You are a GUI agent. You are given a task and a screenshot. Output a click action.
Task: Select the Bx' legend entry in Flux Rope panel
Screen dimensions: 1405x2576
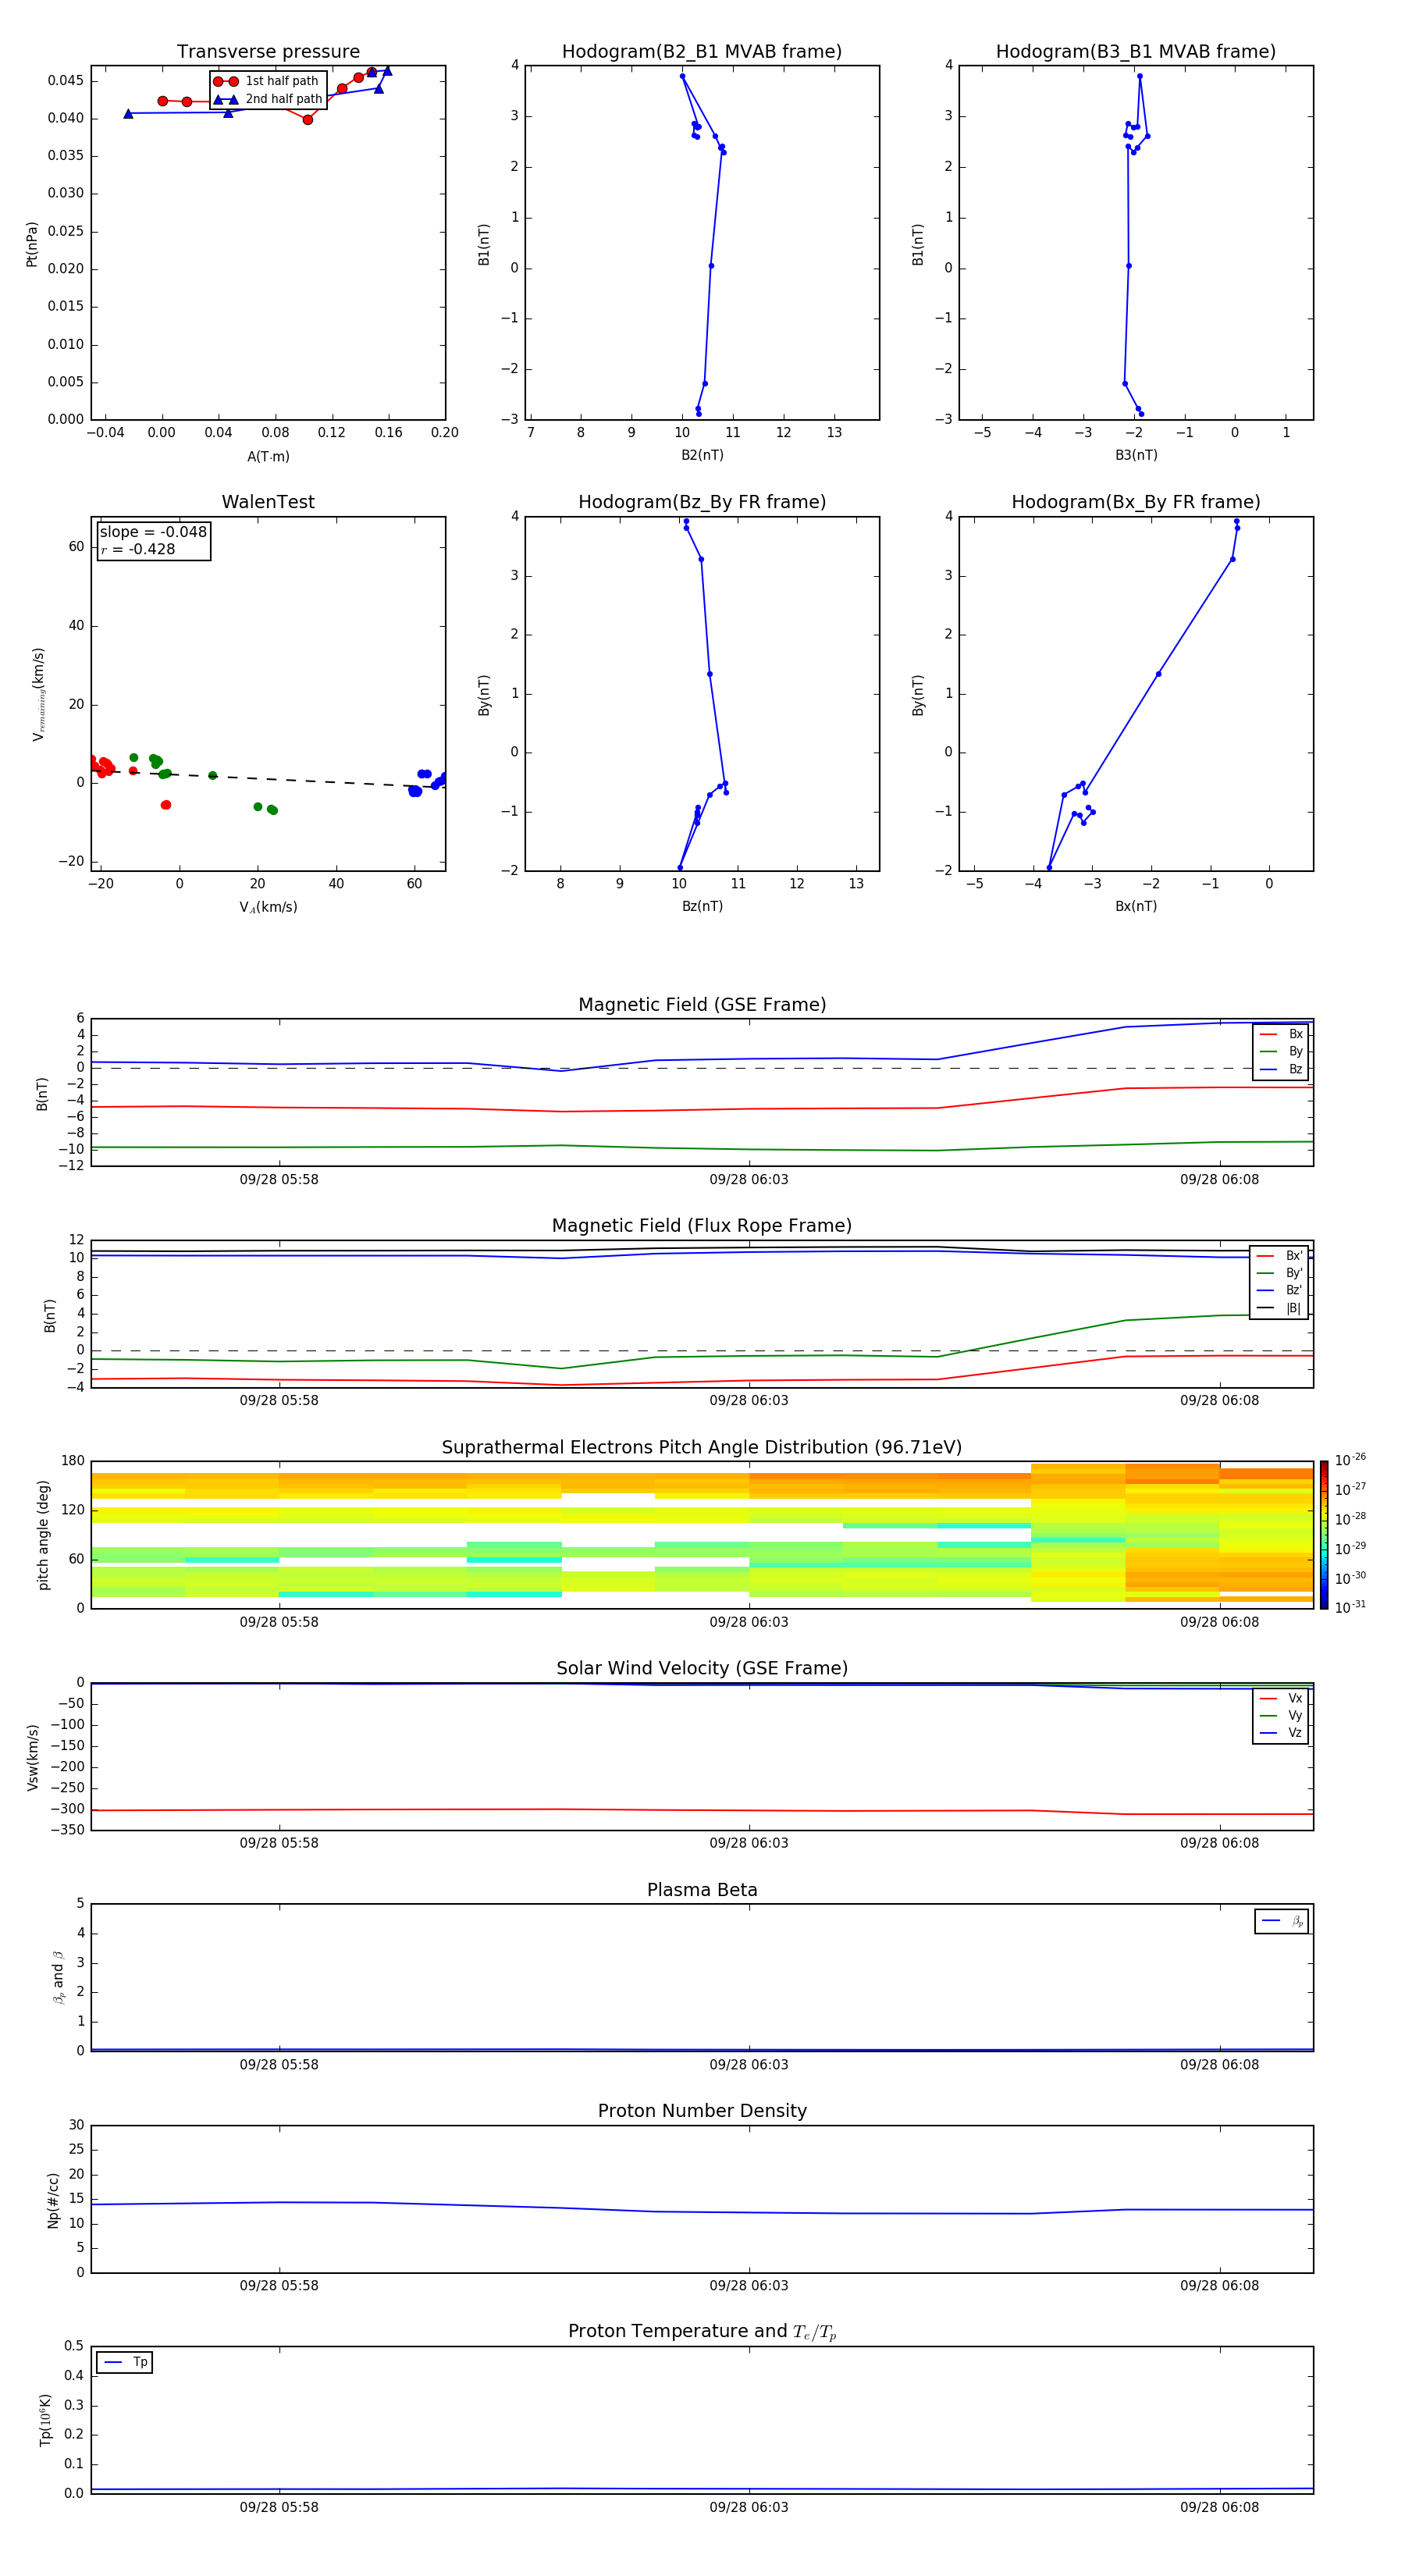[x=1280, y=1256]
